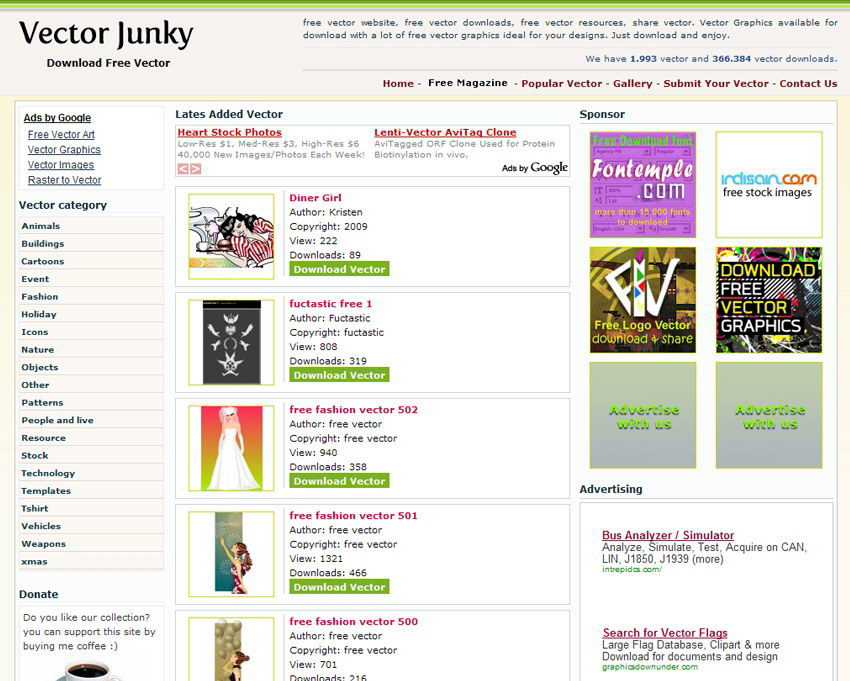Screen dimensions: 850x681
Task: Open the fuctastic free 1 title link
Action: (x=331, y=304)
